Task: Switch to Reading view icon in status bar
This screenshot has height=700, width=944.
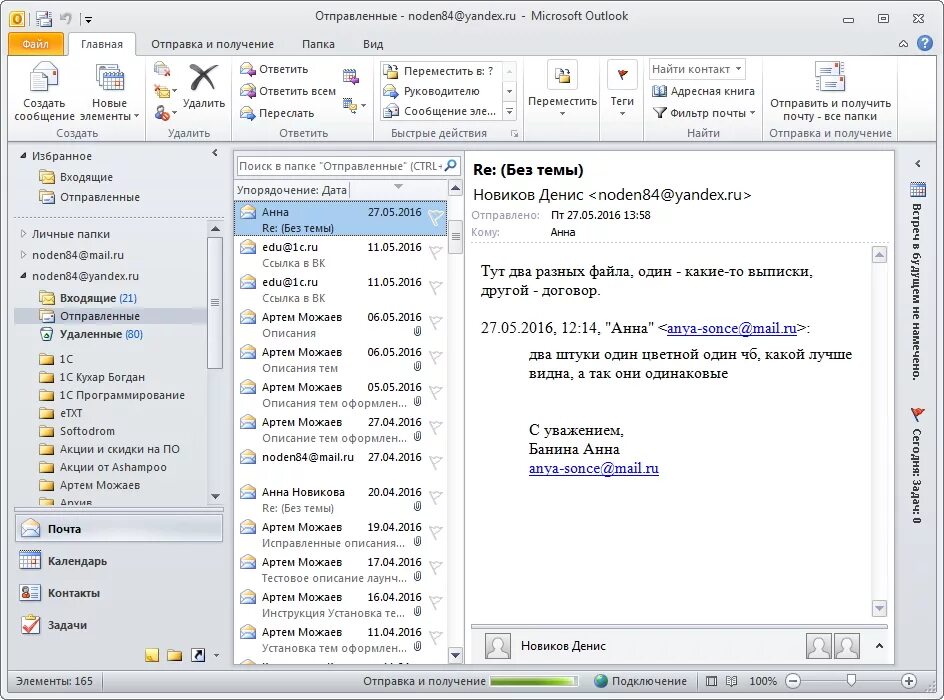Action: click(731, 681)
